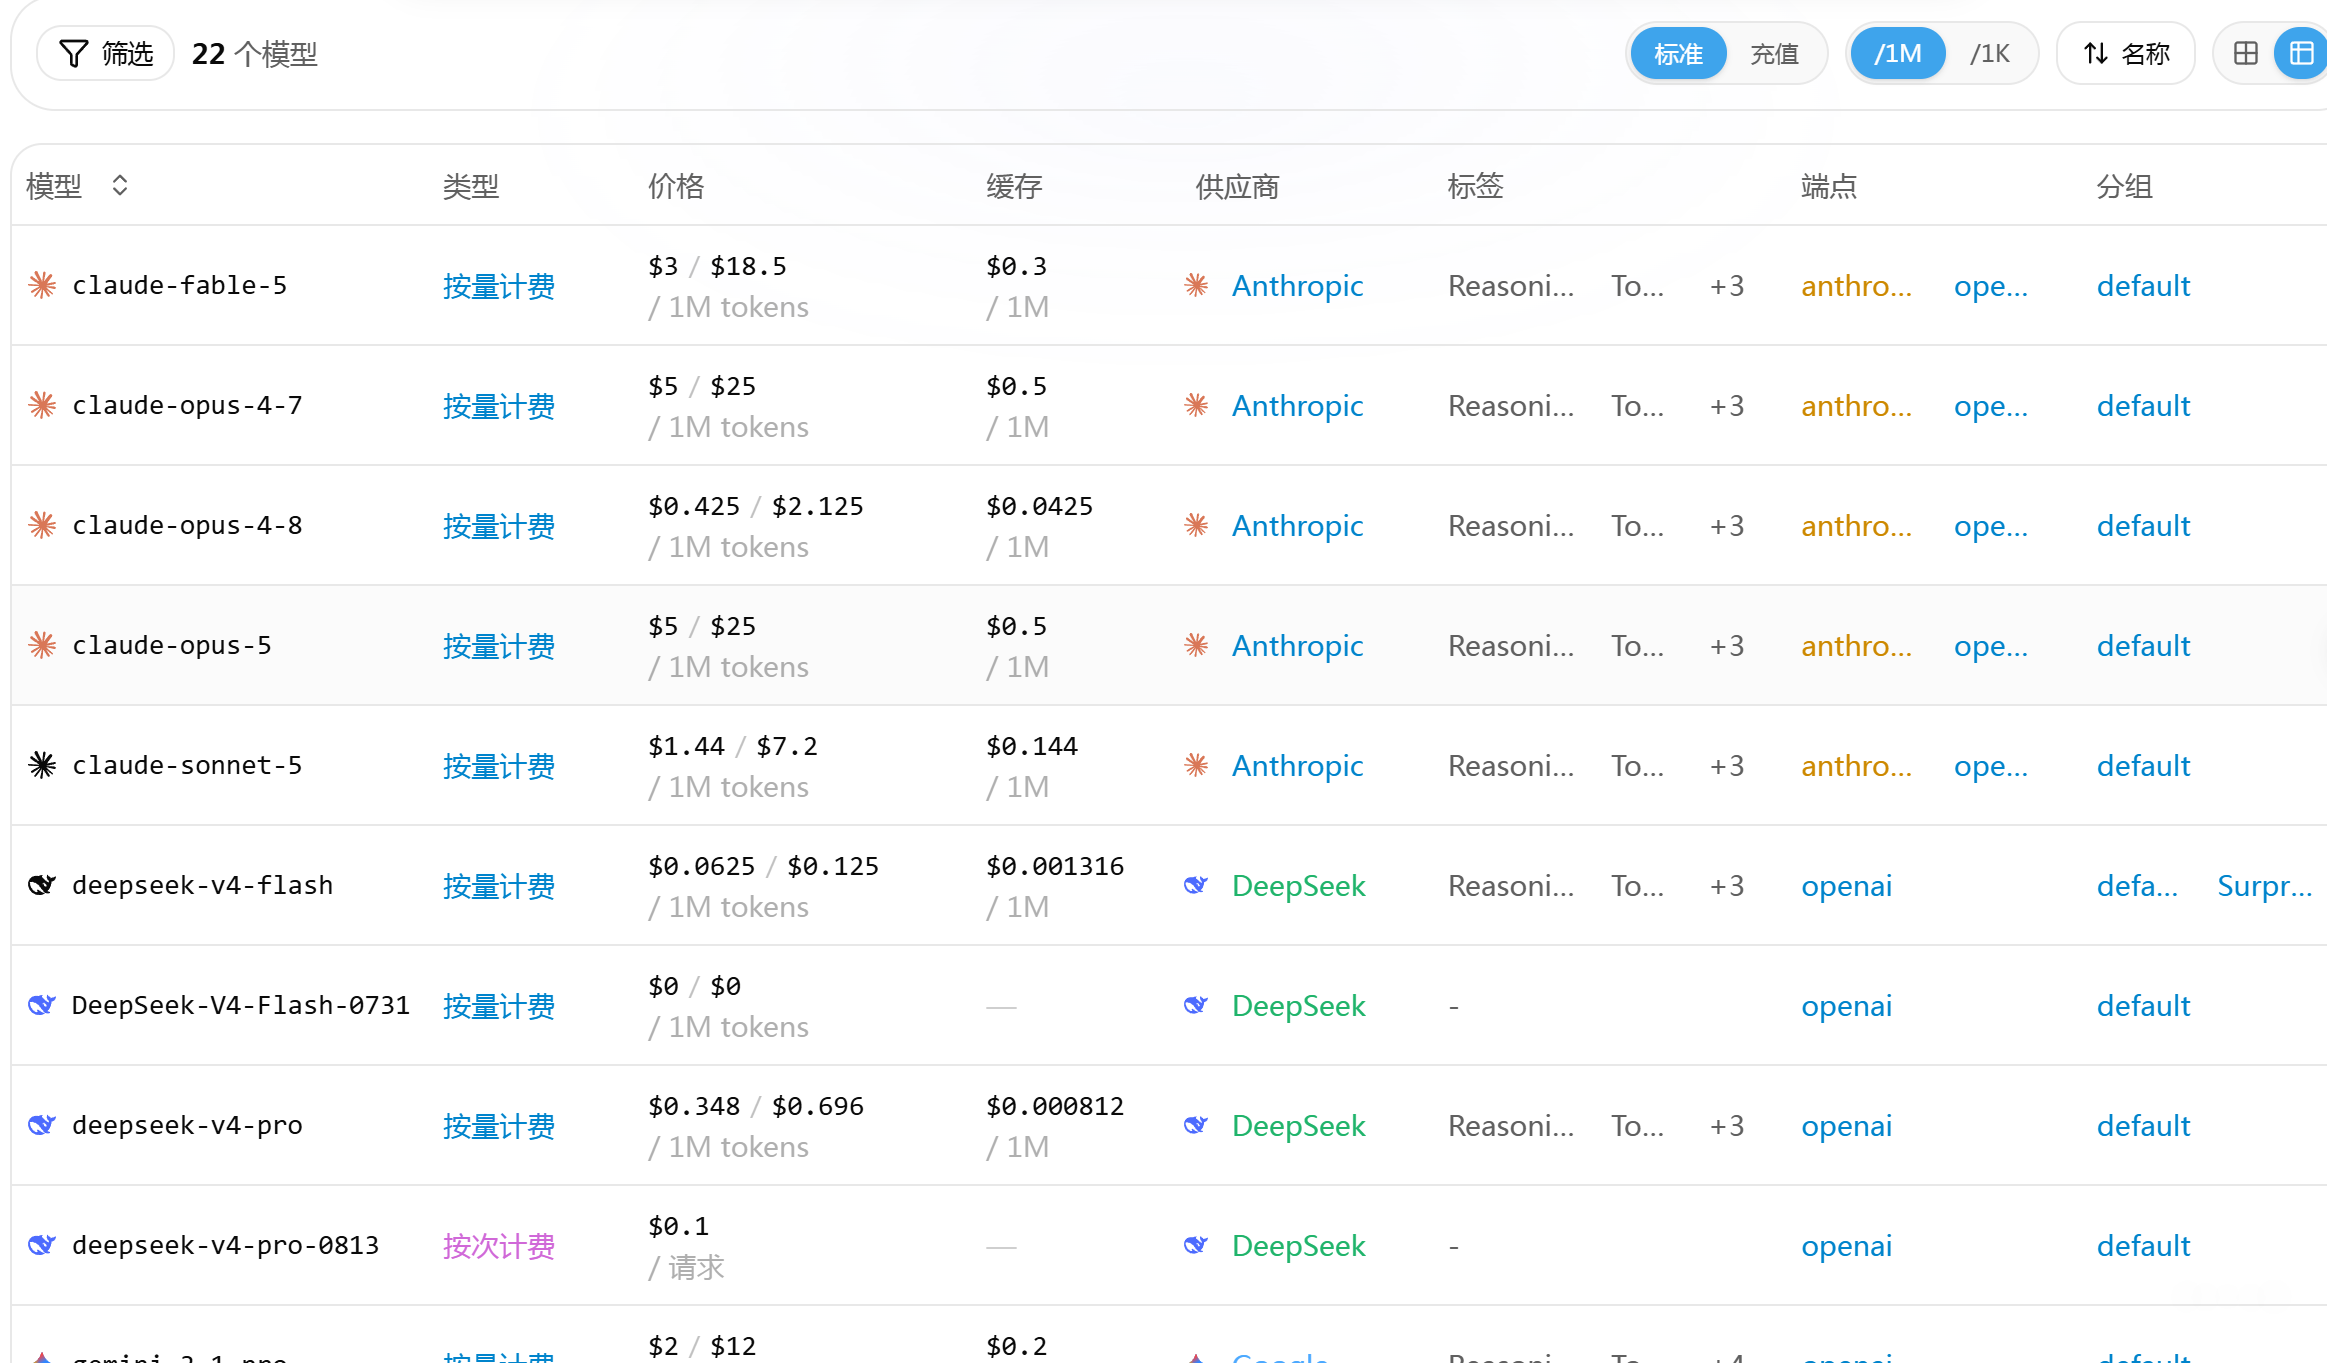Click Anthropic provider icon in claude-opus-5 row

[x=1196, y=645]
